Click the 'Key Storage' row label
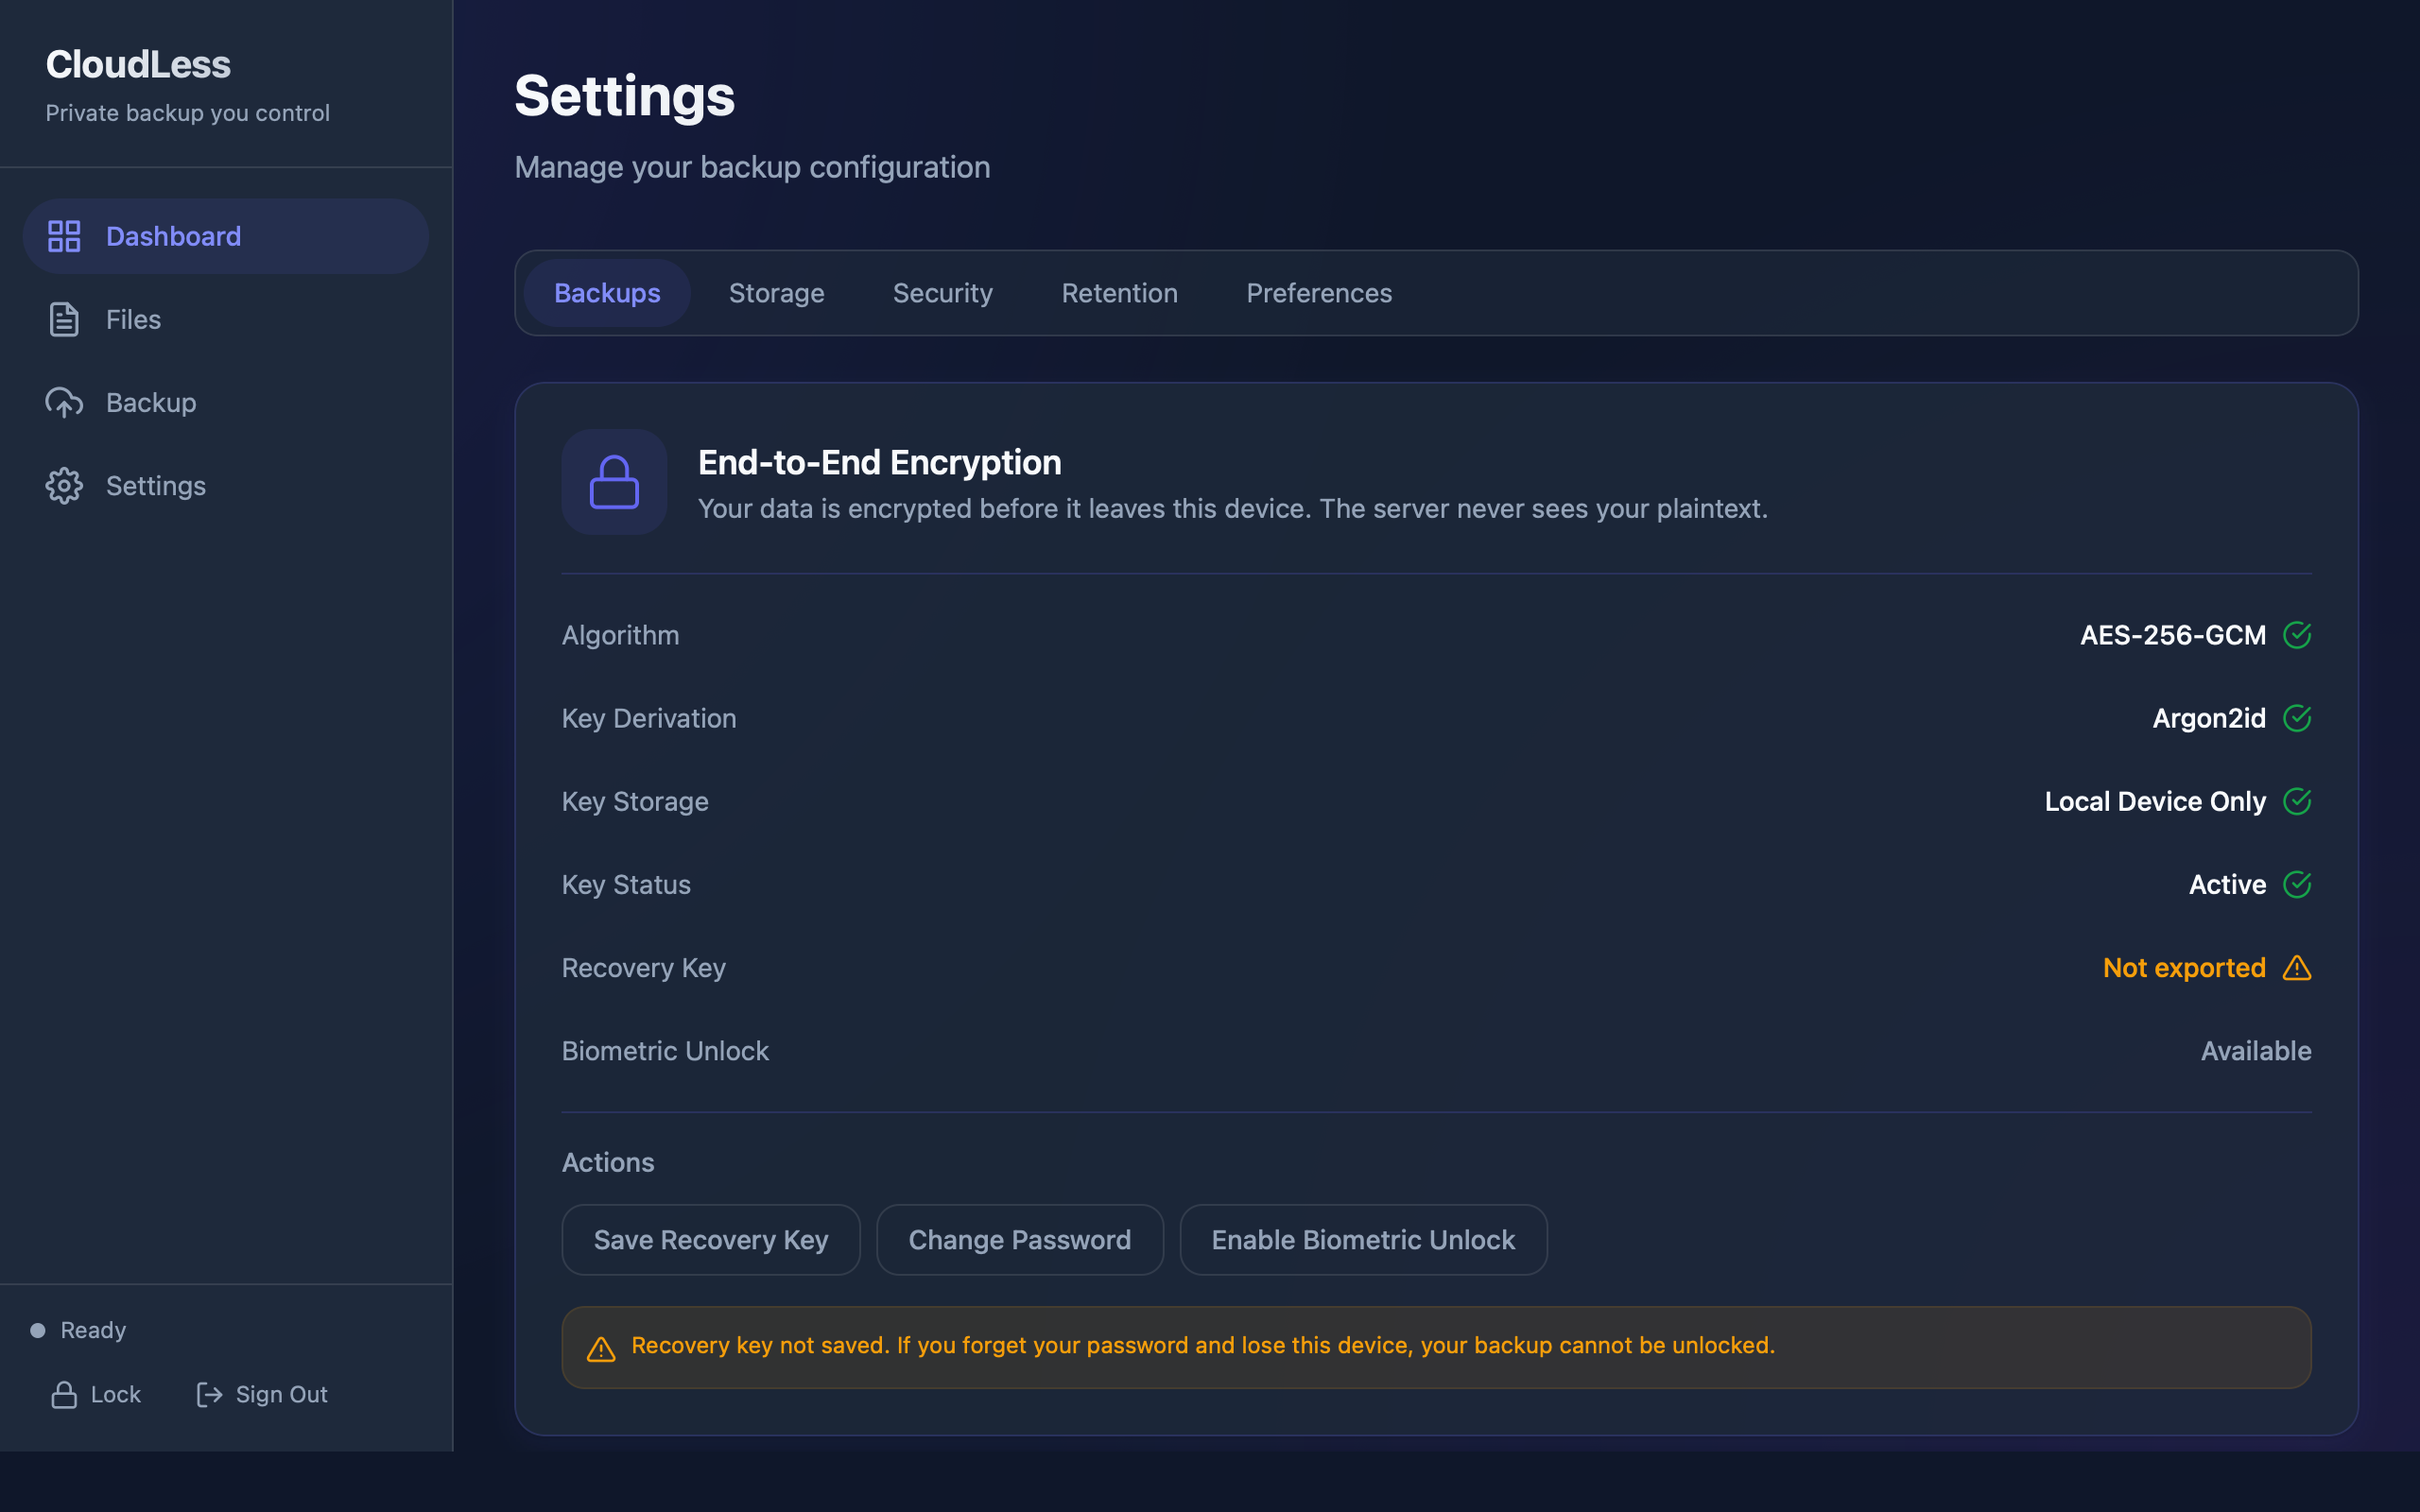The image size is (2420, 1512). [x=635, y=801]
